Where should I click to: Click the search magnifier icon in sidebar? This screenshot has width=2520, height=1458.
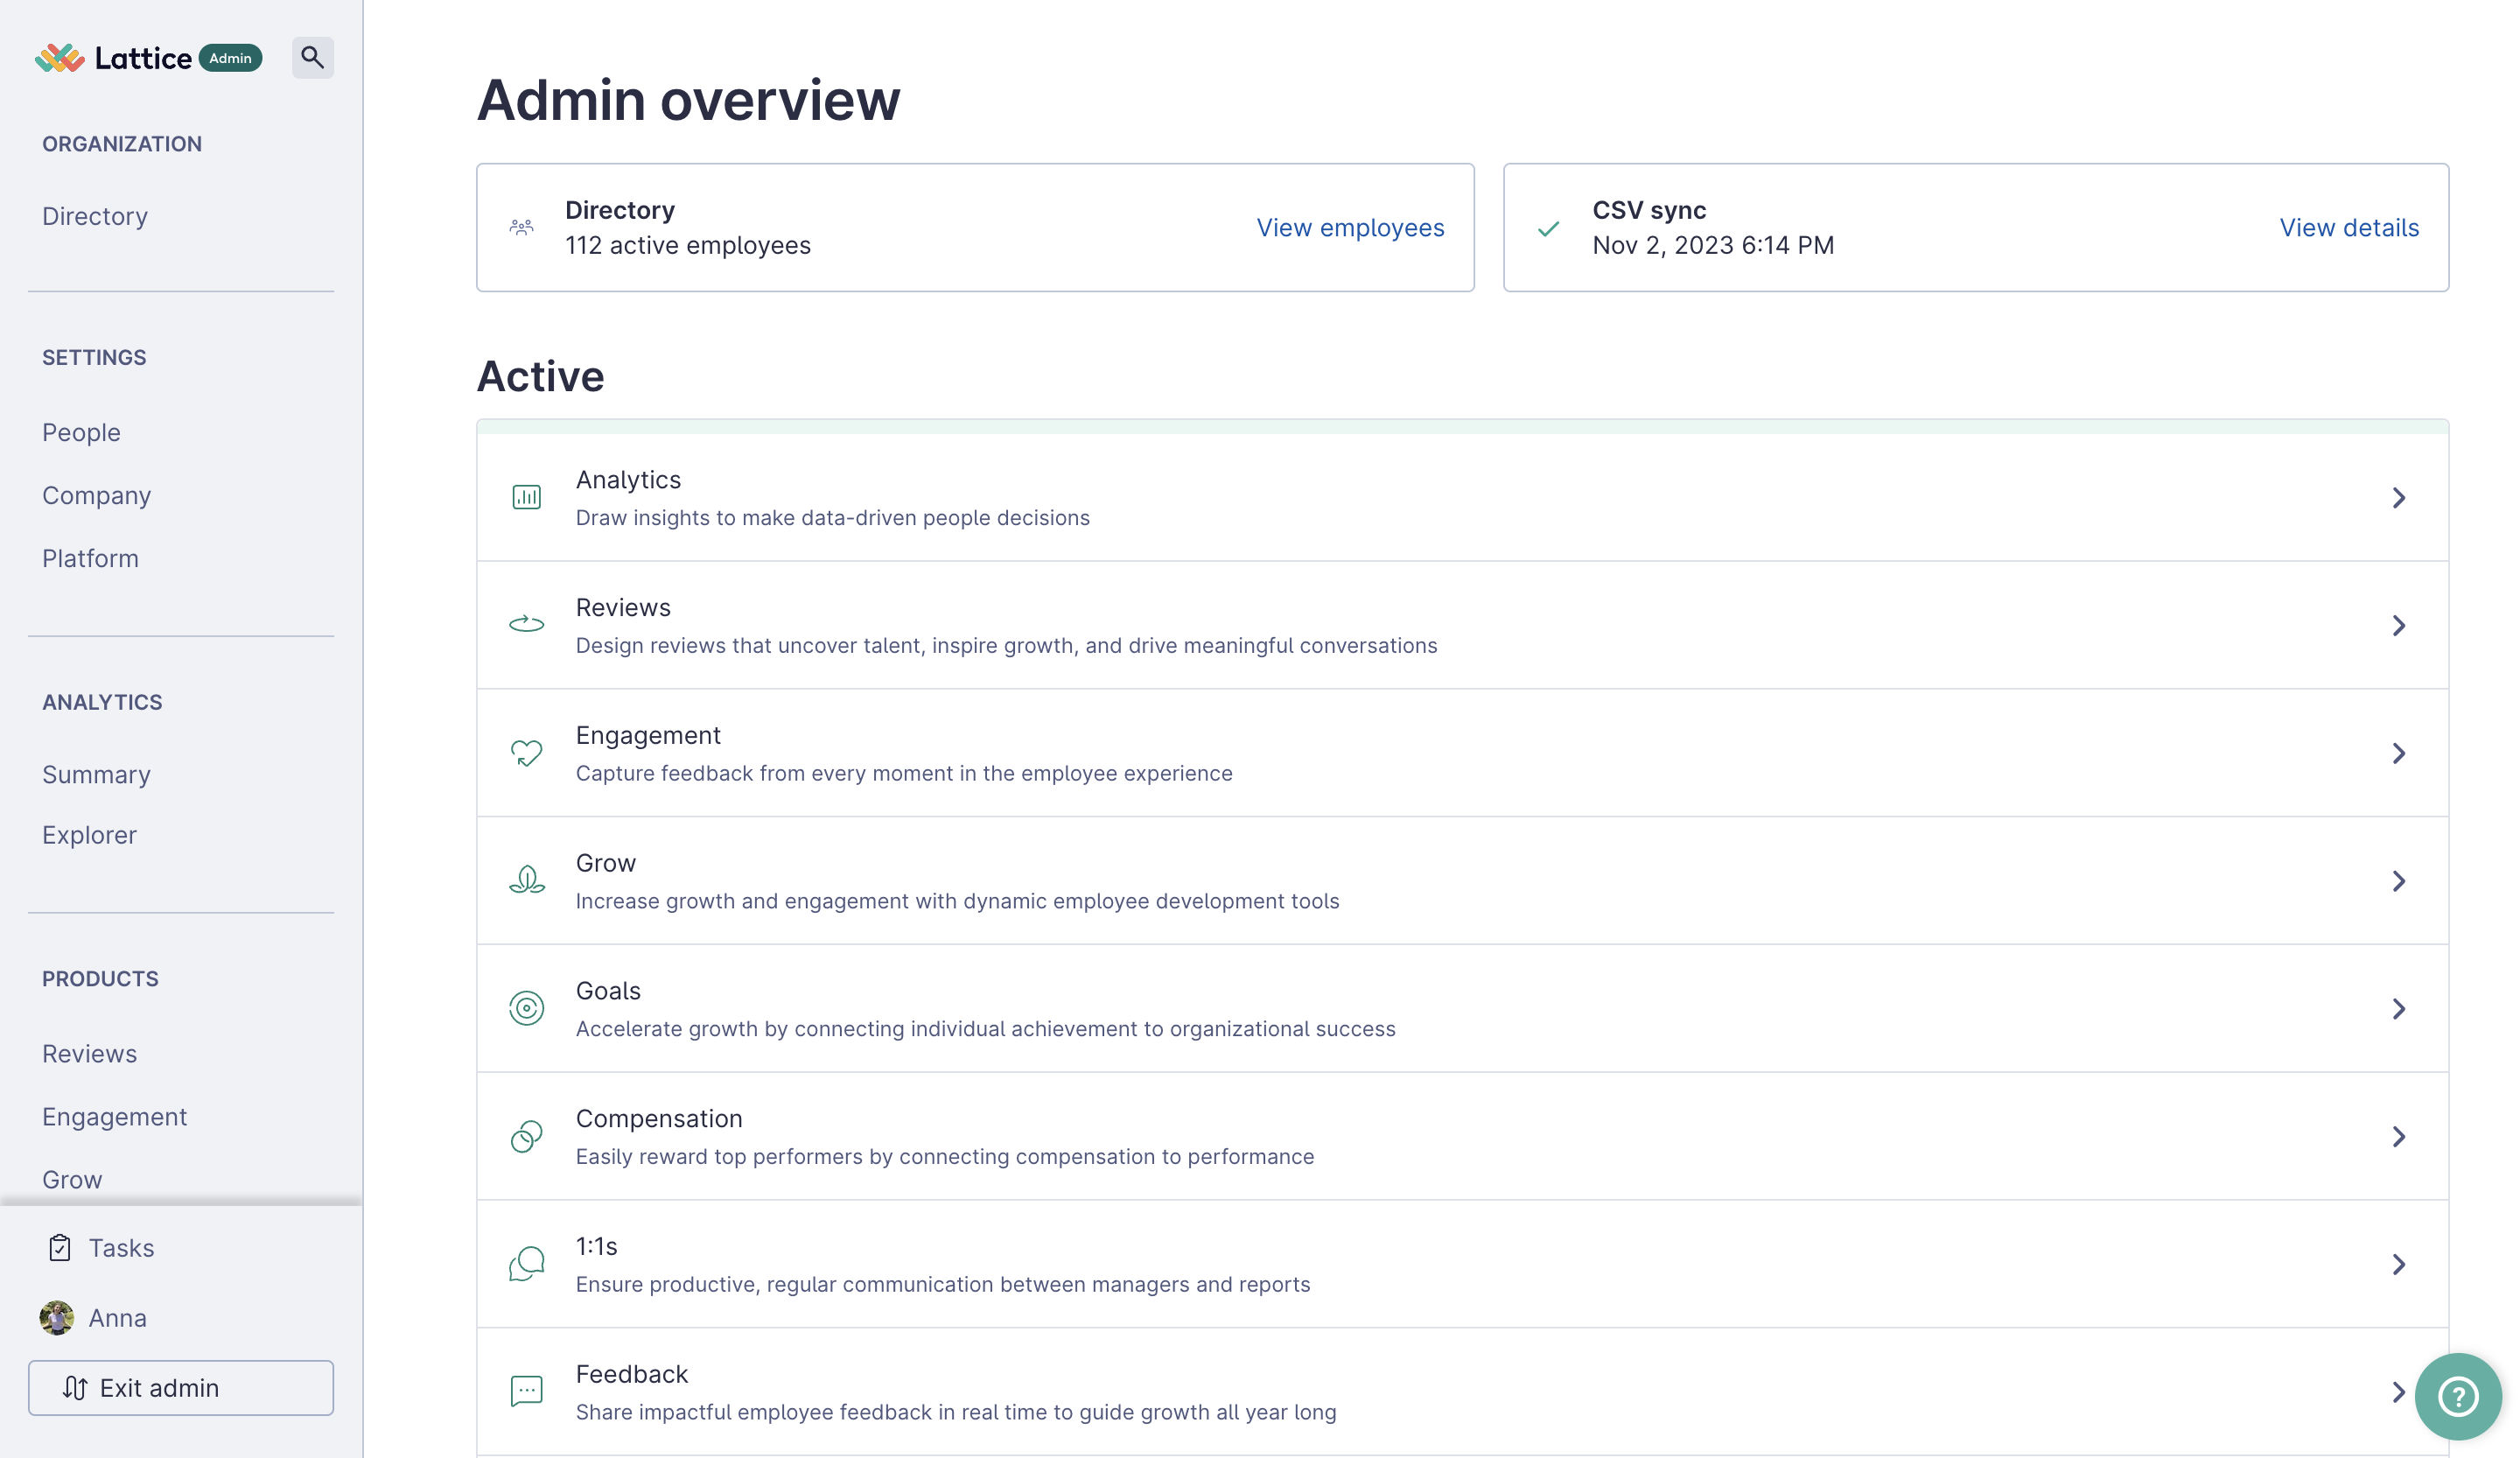312,57
